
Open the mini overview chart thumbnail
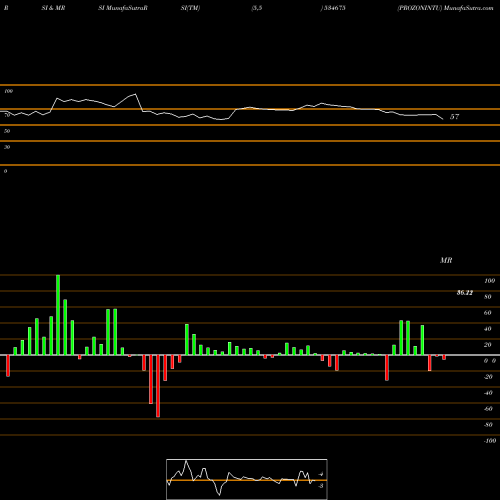point(247,479)
